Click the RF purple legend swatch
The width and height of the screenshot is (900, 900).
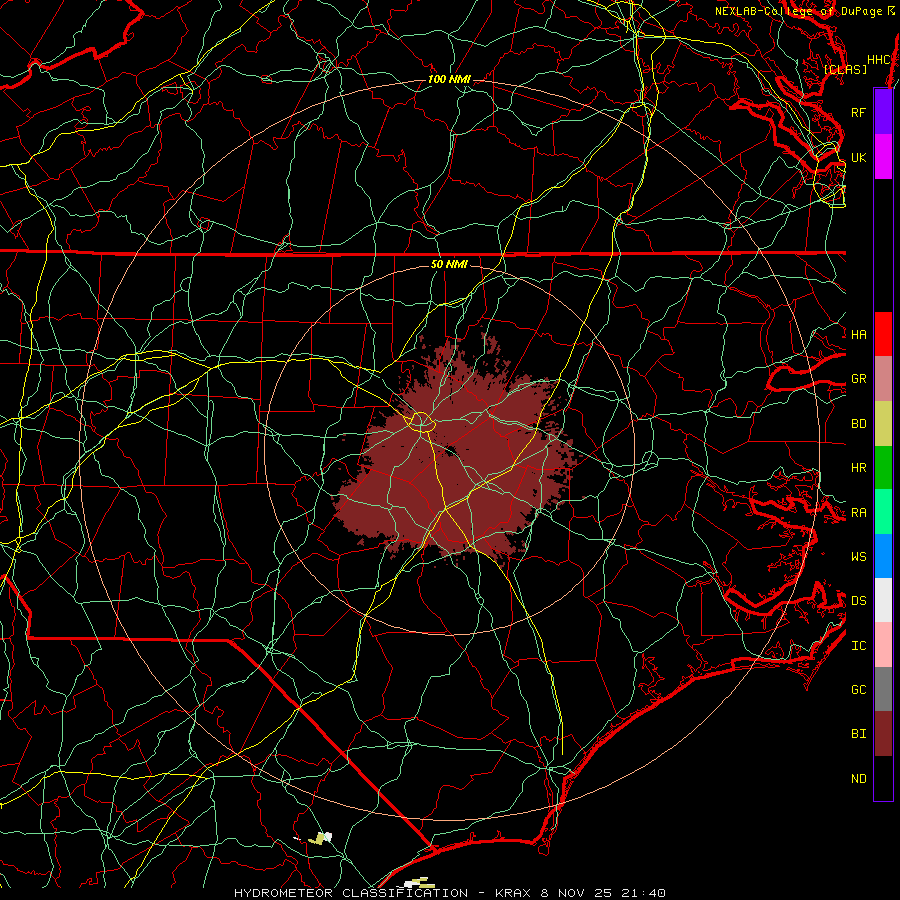(883, 112)
